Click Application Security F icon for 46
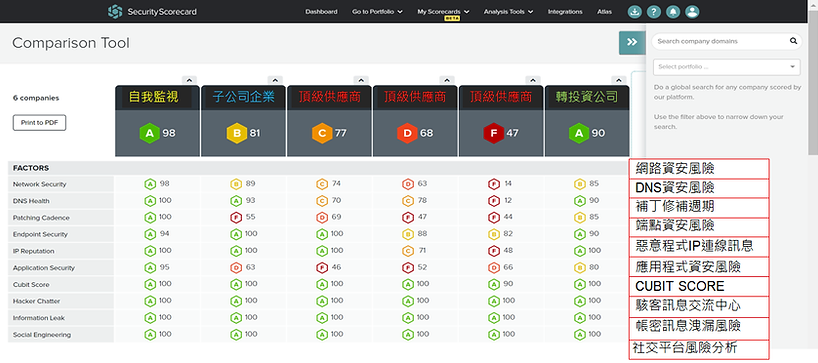This screenshot has width=818, height=363. (x=322, y=268)
